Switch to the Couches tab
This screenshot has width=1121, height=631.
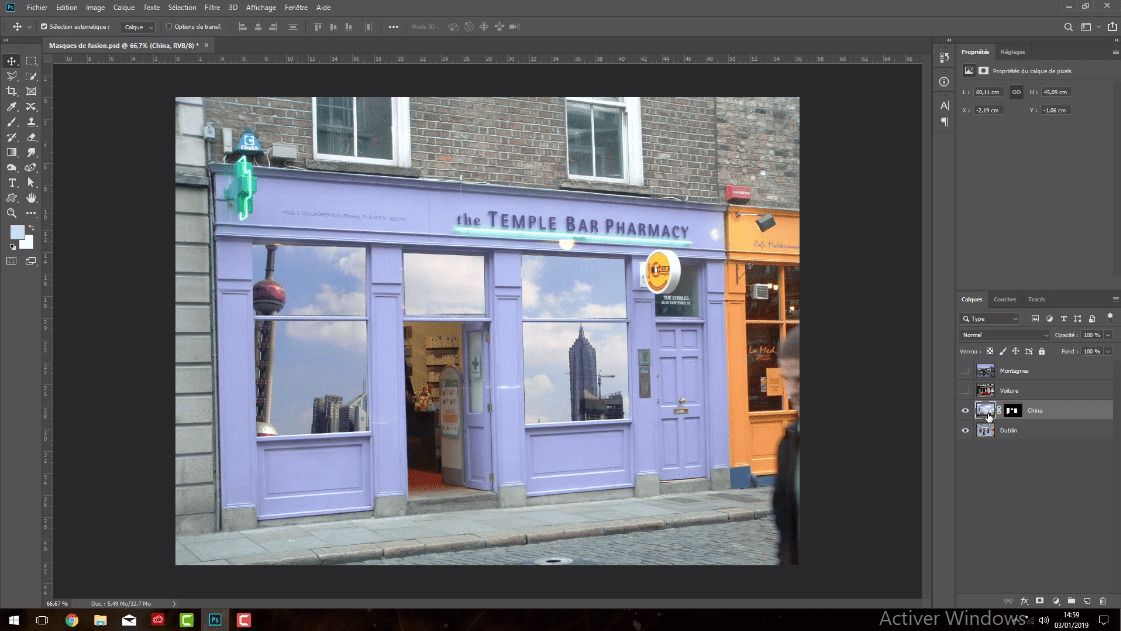[x=1004, y=299]
